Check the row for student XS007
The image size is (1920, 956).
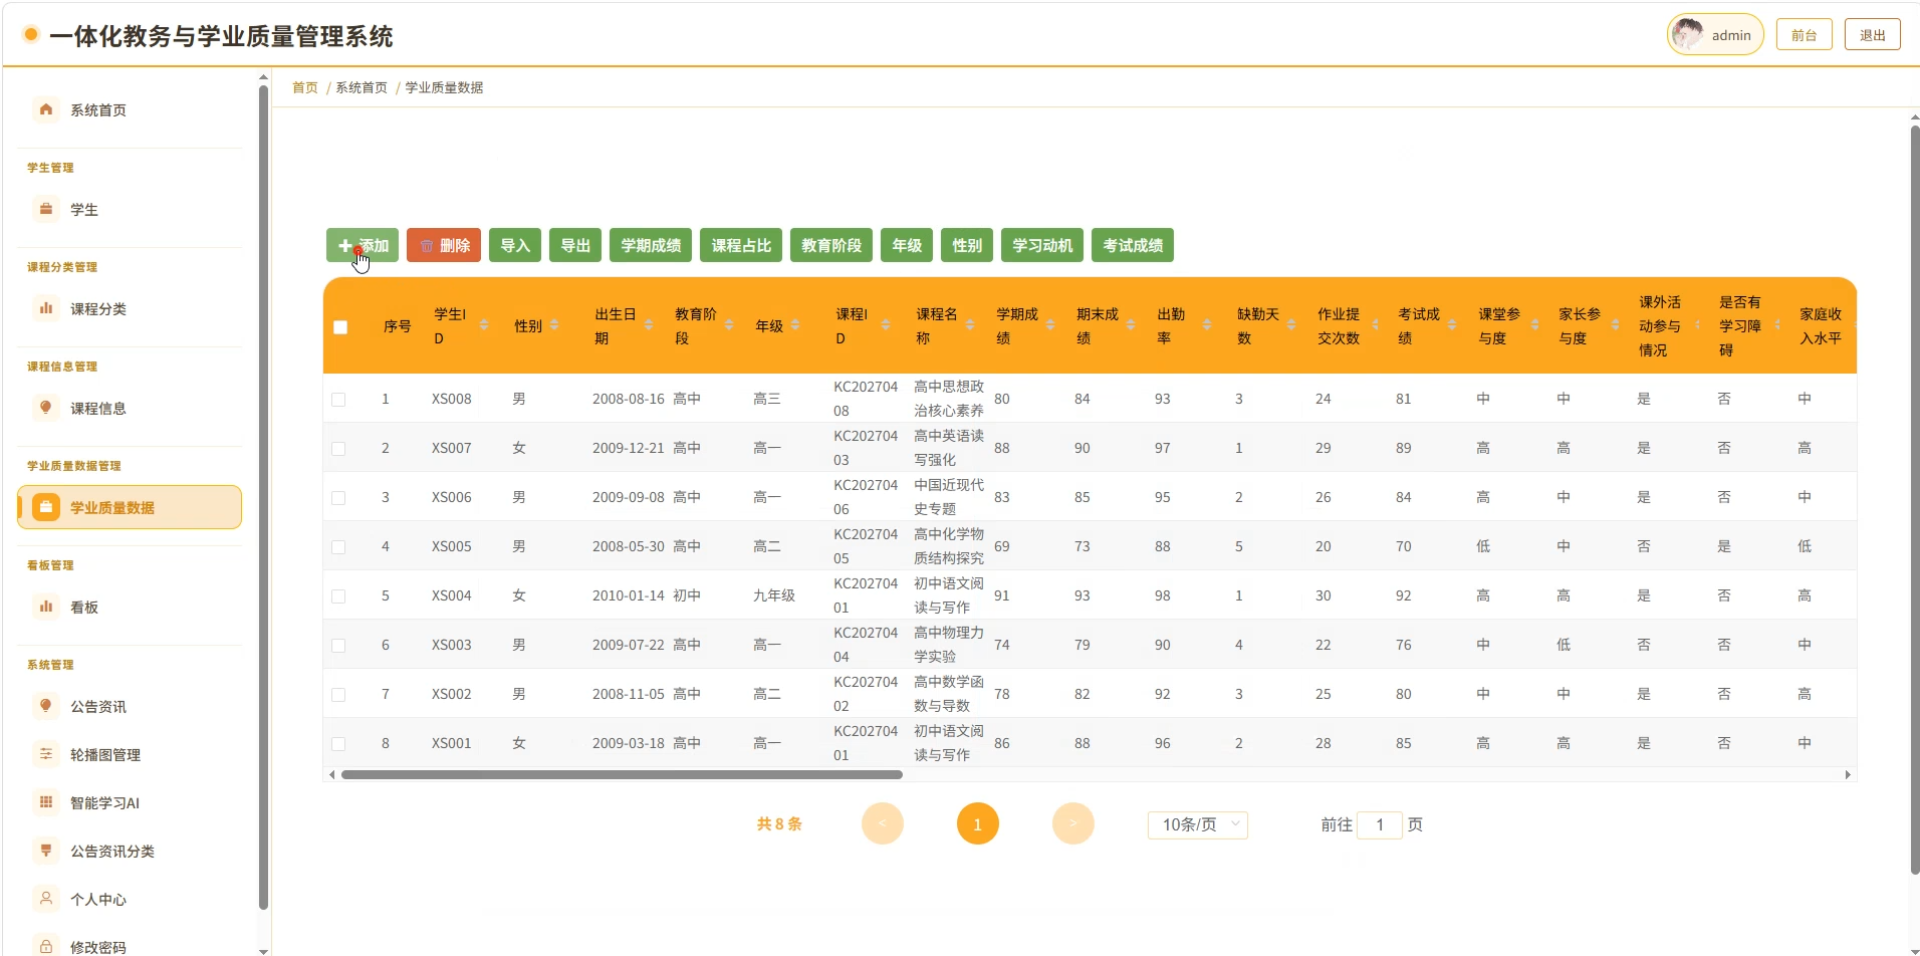pyautogui.click(x=339, y=448)
